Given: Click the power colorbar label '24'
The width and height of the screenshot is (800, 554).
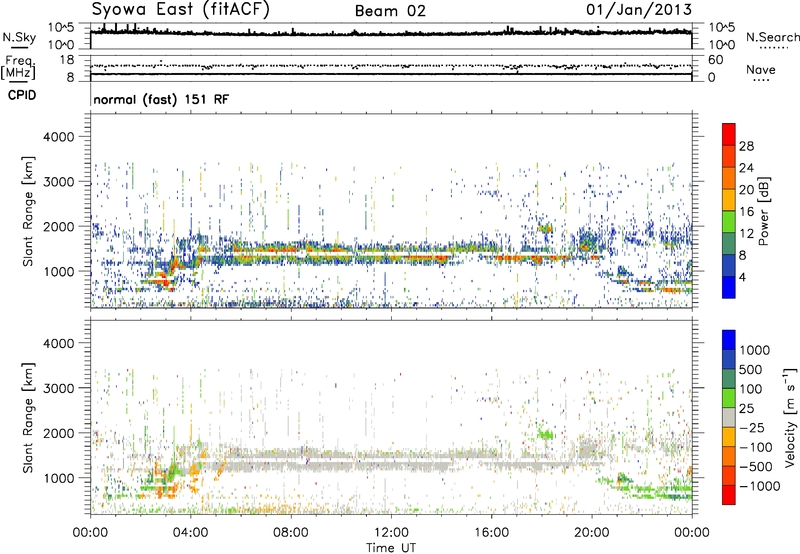Looking at the screenshot, I should (x=746, y=168).
